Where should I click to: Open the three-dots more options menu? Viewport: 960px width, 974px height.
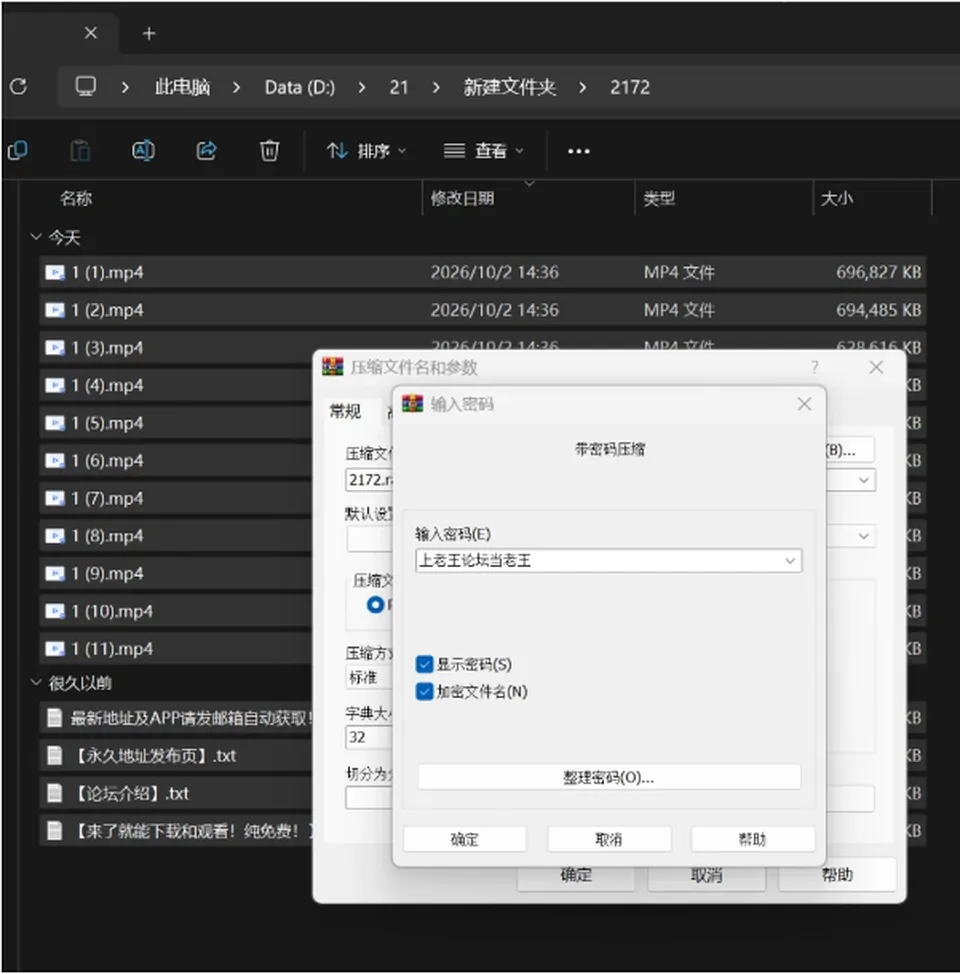[578, 151]
